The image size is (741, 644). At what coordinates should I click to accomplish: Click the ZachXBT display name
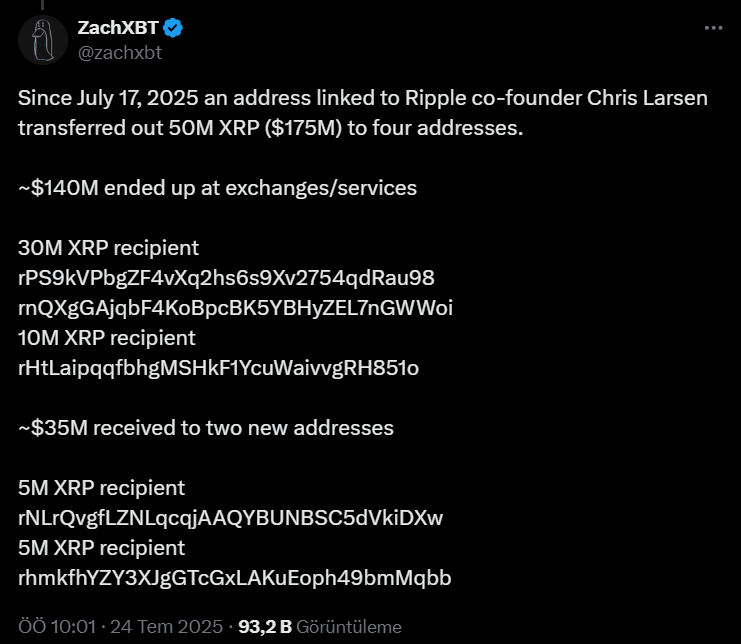[x=116, y=28]
